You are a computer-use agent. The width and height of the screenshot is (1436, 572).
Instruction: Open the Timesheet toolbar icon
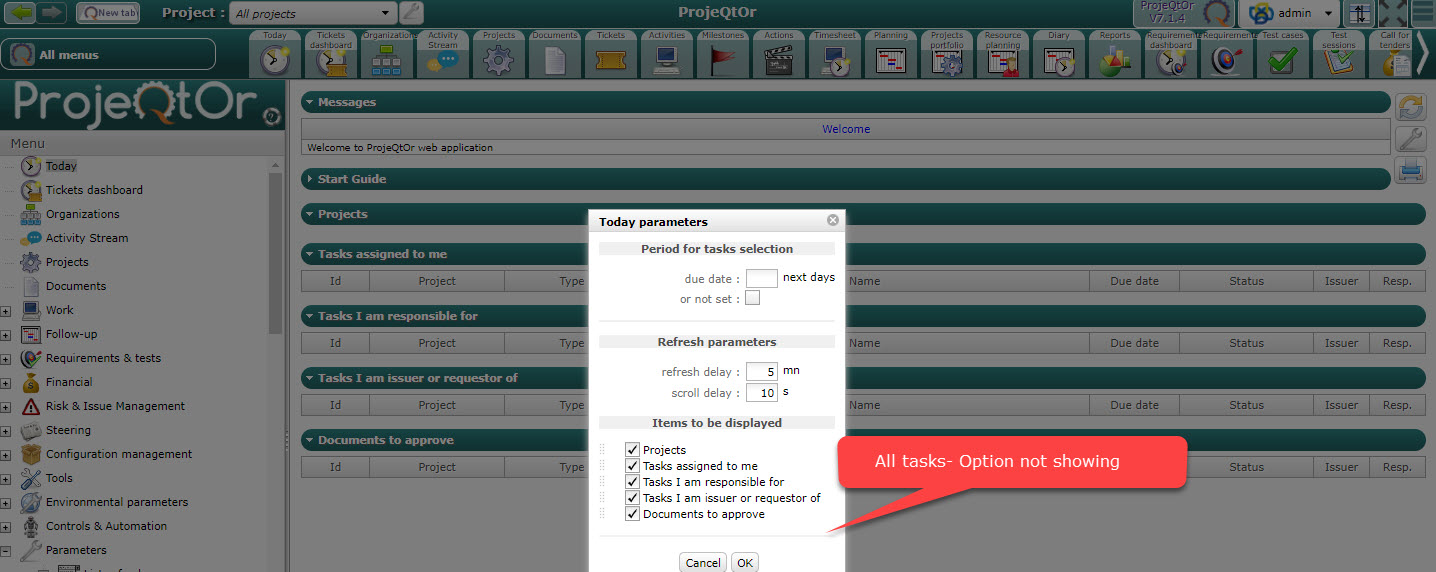834,60
